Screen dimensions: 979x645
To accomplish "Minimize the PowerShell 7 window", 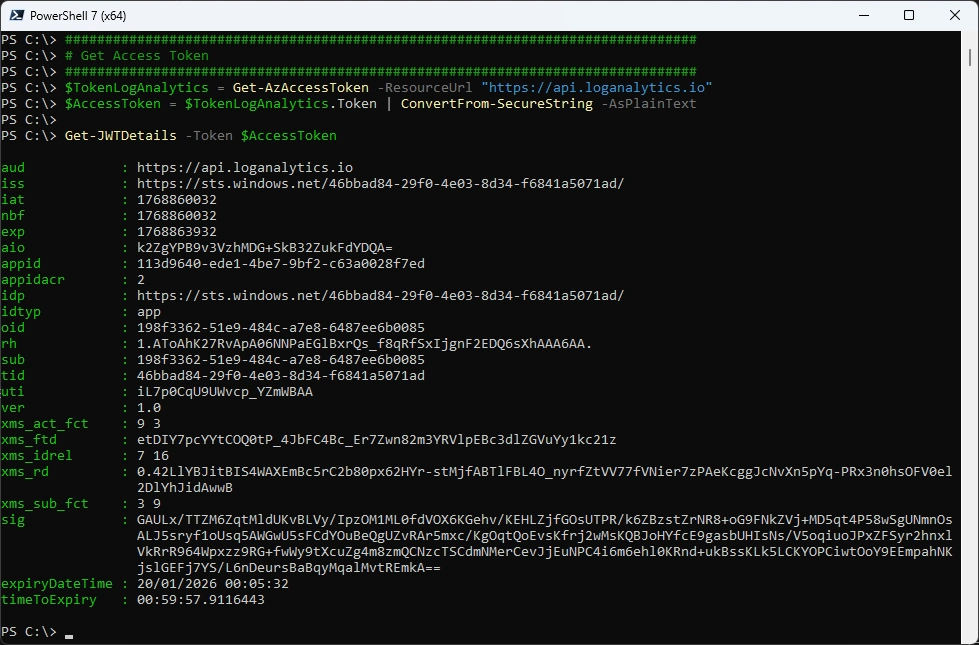I will 863,15.
